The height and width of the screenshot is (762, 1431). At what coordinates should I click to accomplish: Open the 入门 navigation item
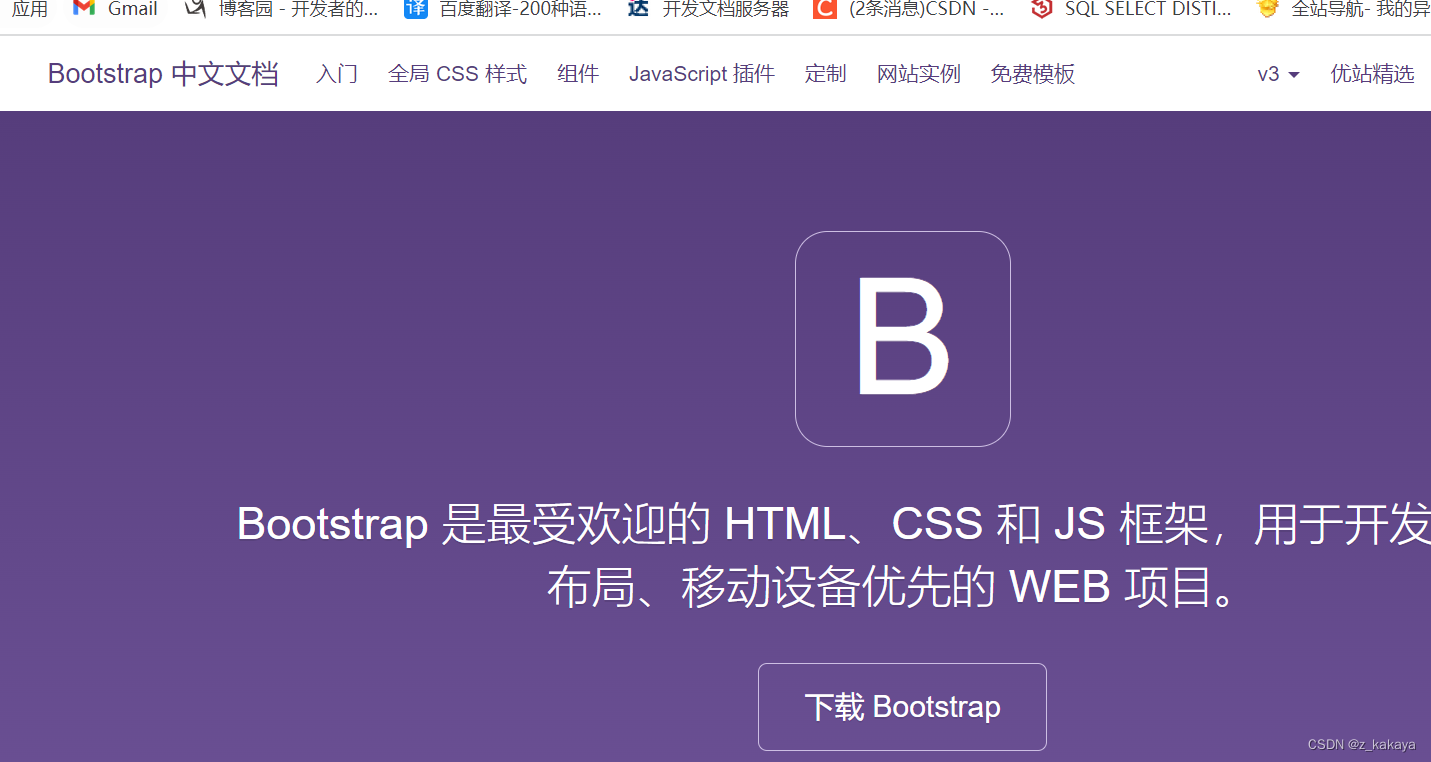337,74
